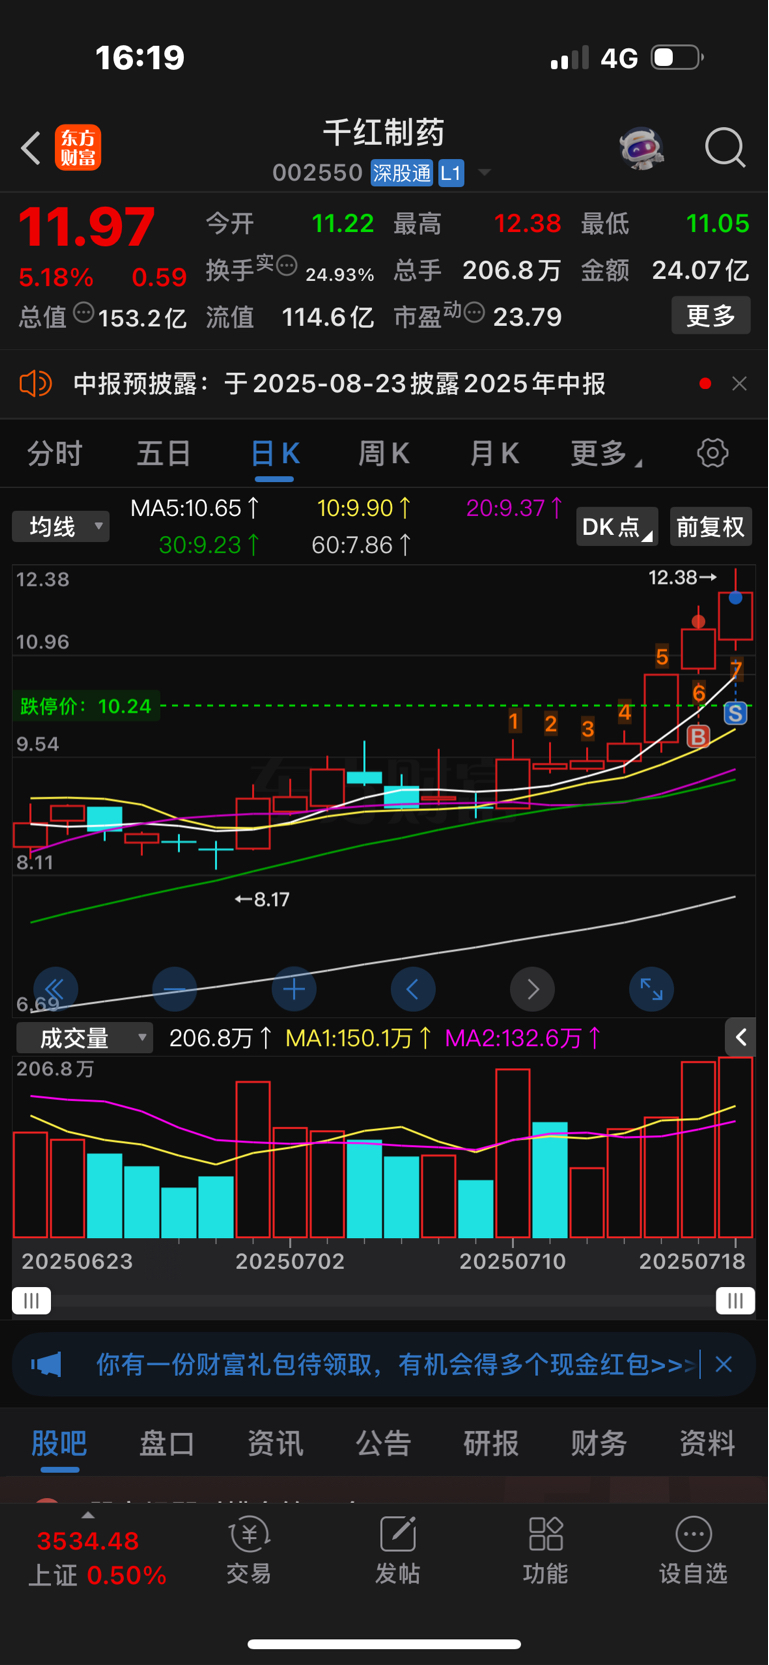The width and height of the screenshot is (769, 1665).
Task: Open 发帖 post icon in bottom bar
Action: tap(397, 1551)
